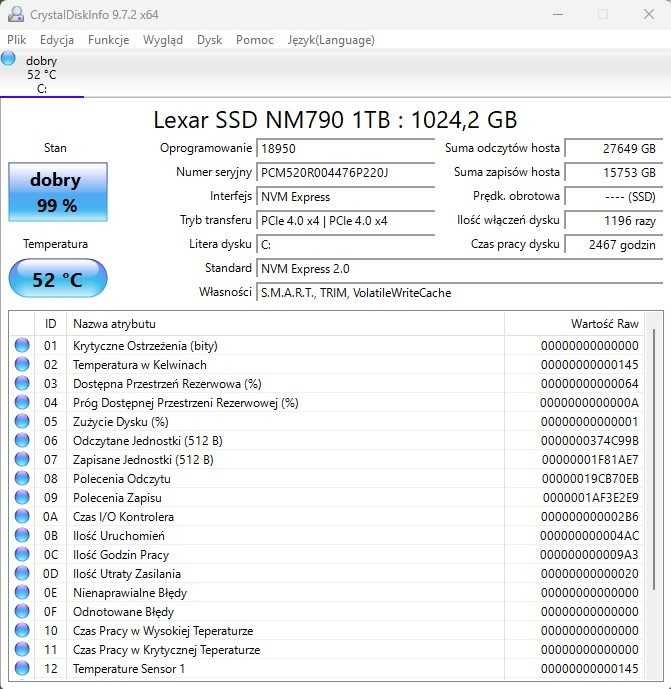Image resolution: width=671 pixels, height=689 pixels.
Task: Minimize the CrystalDiskInfo window
Action: (x=558, y=14)
